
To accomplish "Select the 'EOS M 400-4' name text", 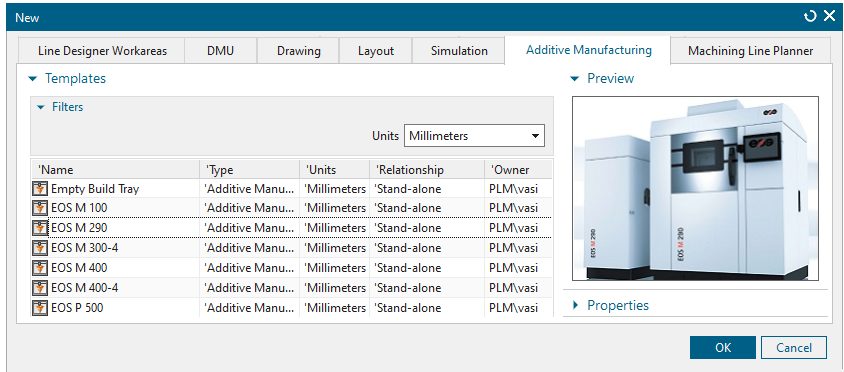I will pyautogui.click(x=85, y=287).
